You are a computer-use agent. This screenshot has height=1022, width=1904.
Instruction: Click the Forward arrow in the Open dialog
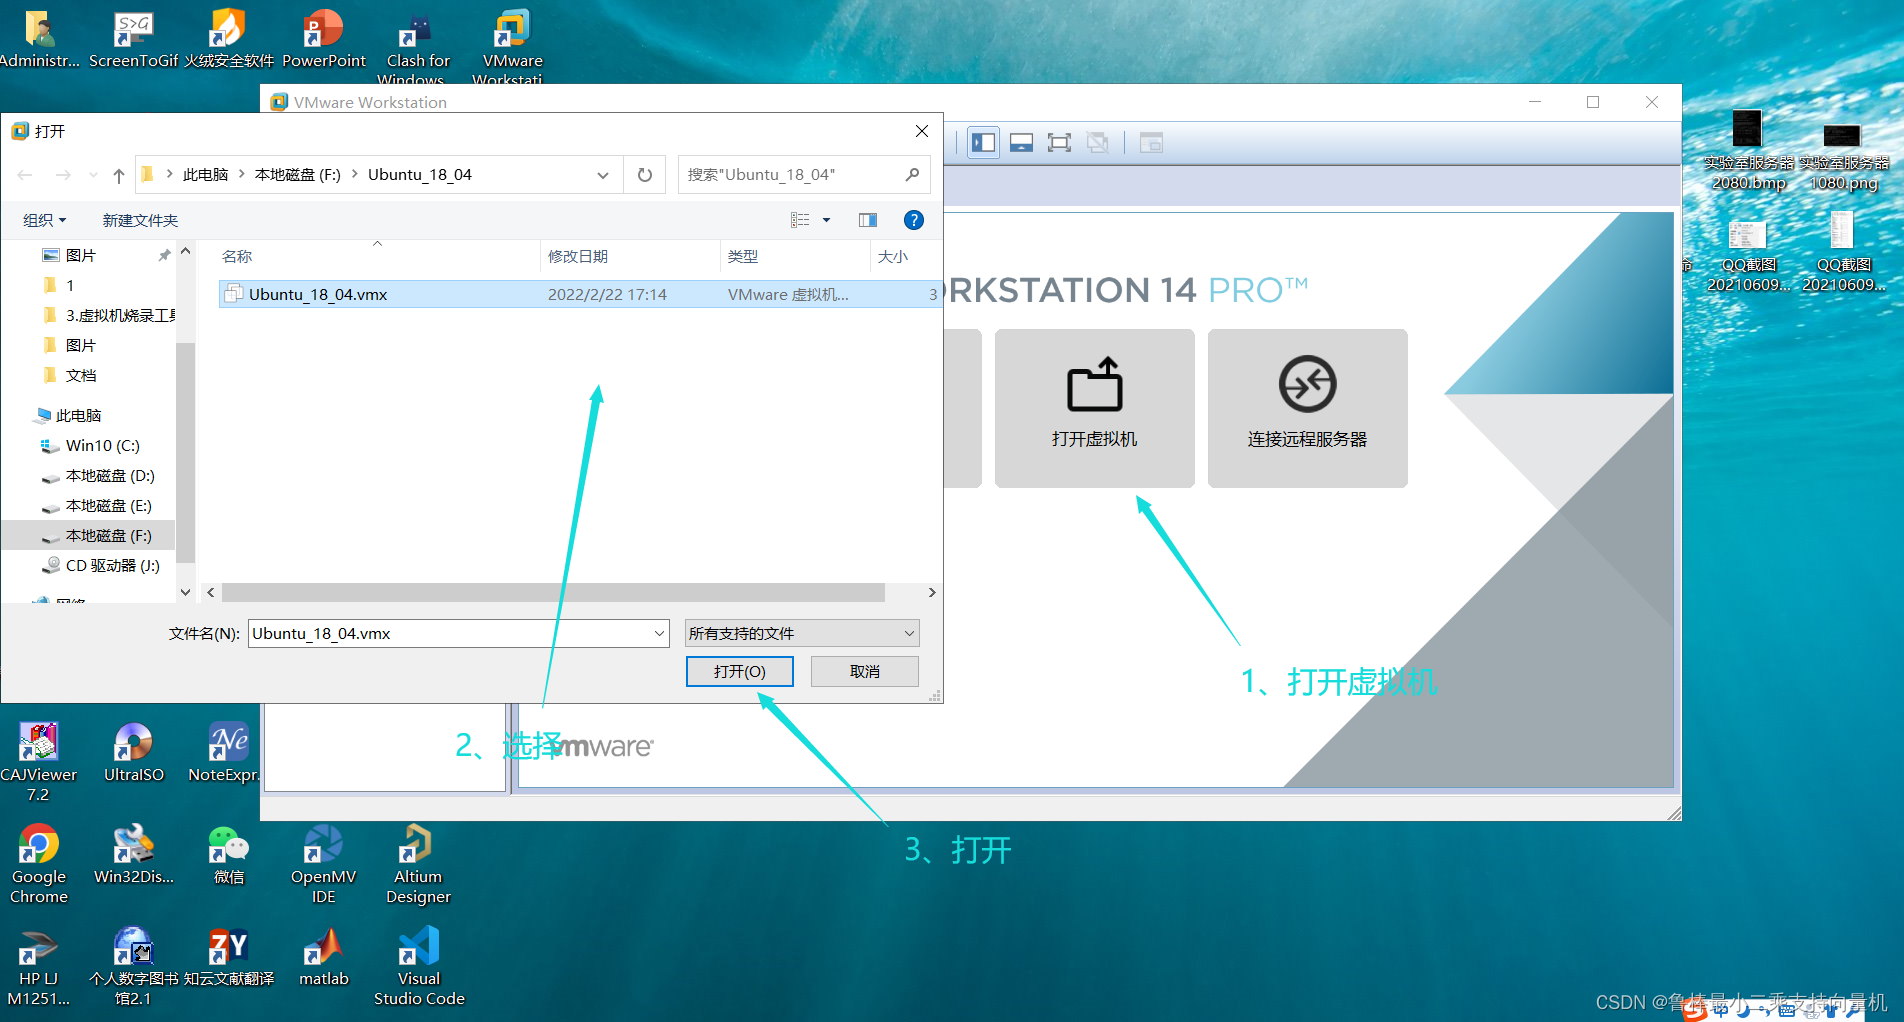tap(63, 175)
